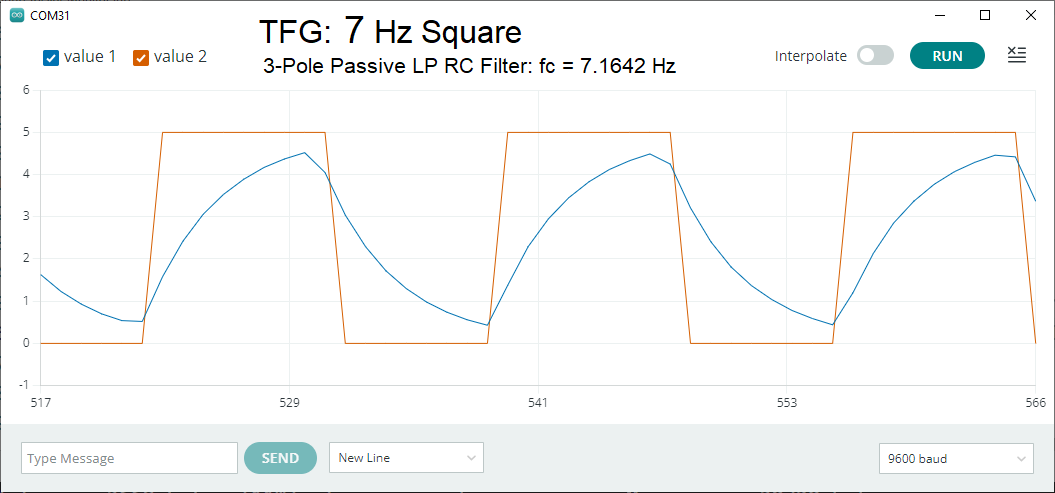1055x493 pixels.
Task: Uncheck the orange value 2 checkbox
Action: [x=141, y=58]
